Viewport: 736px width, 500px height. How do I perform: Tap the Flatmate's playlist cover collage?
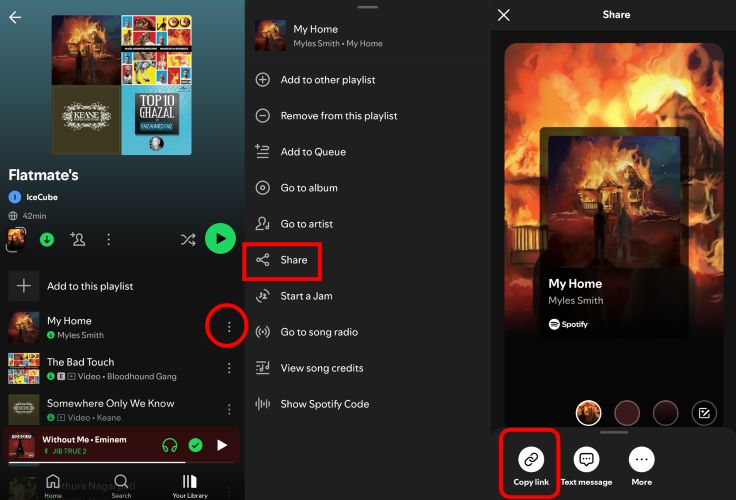click(122, 85)
